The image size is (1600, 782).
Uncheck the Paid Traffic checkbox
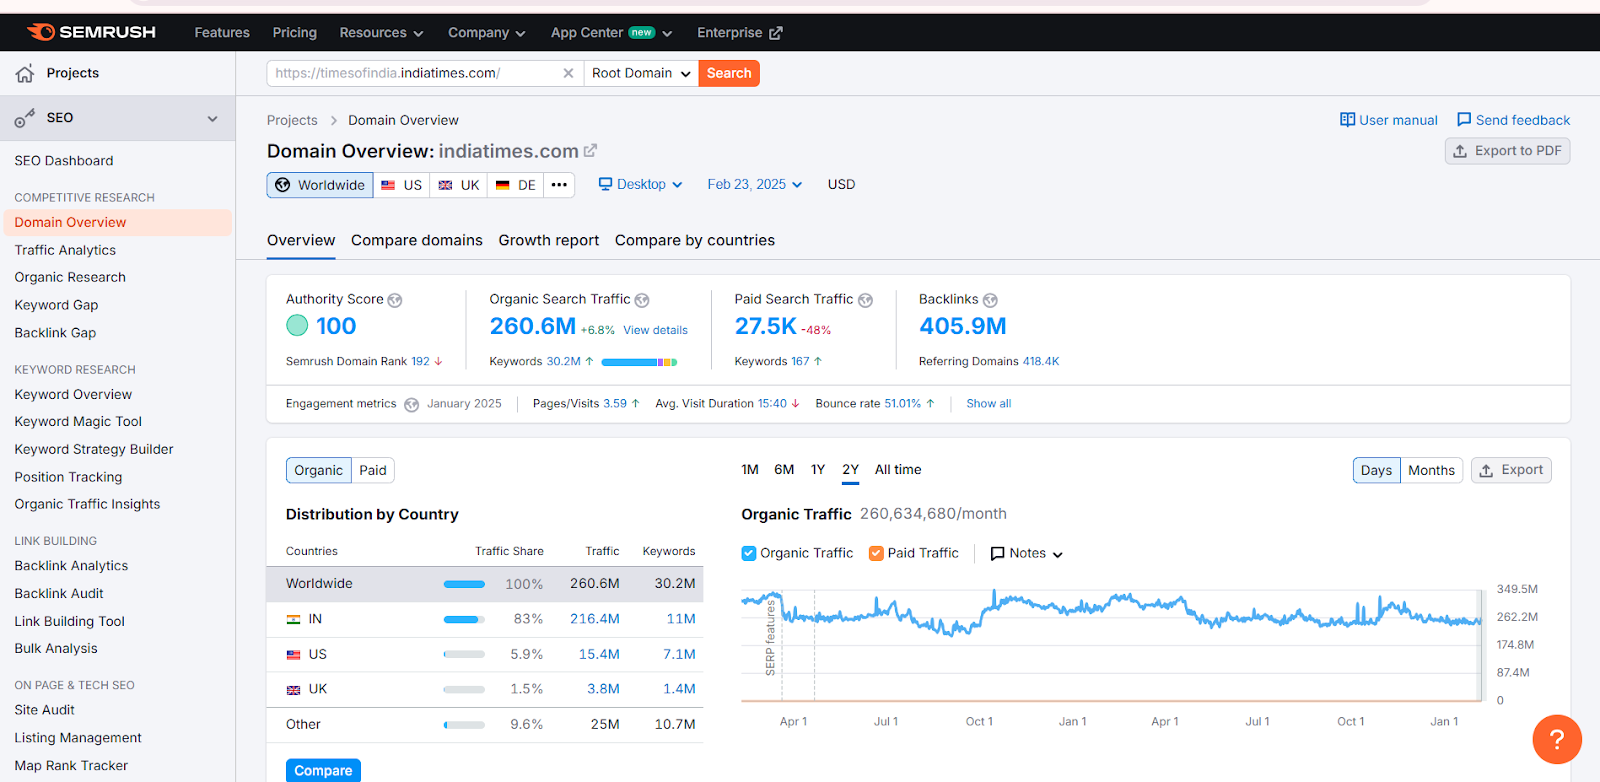click(876, 553)
